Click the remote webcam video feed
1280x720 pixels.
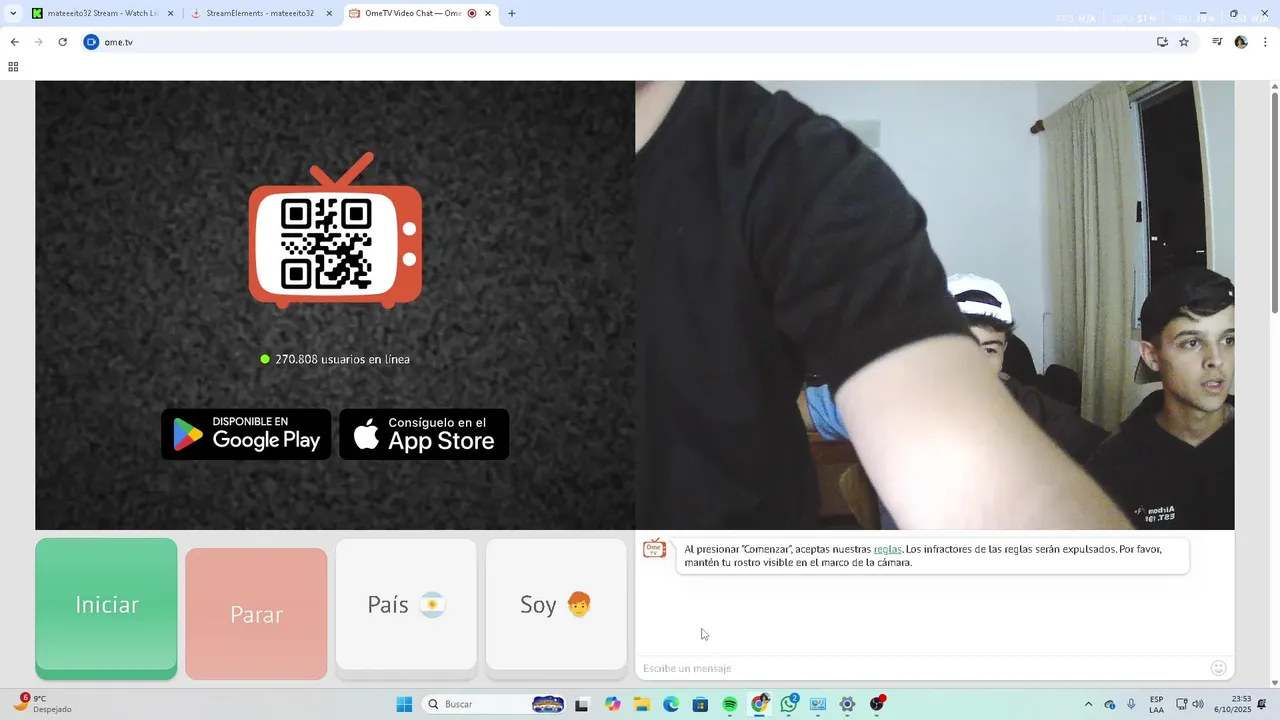[934, 305]
